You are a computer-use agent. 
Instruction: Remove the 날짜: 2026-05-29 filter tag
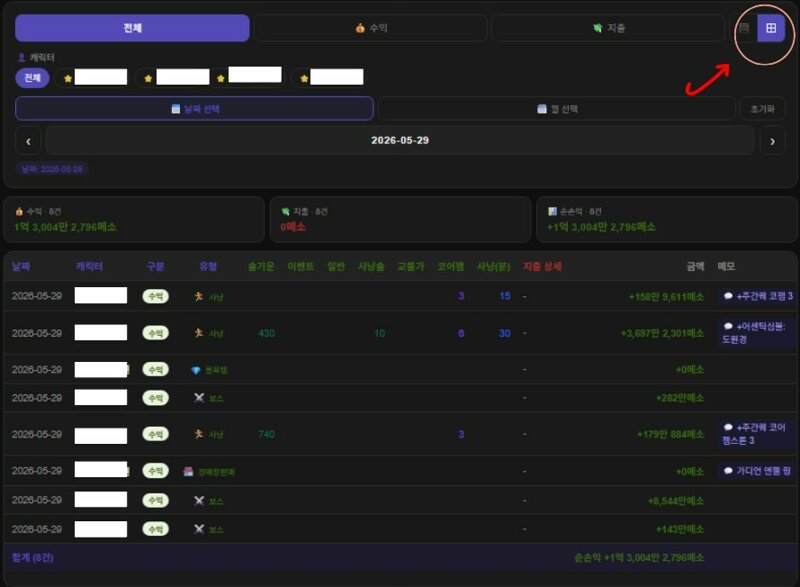(52, 169)
